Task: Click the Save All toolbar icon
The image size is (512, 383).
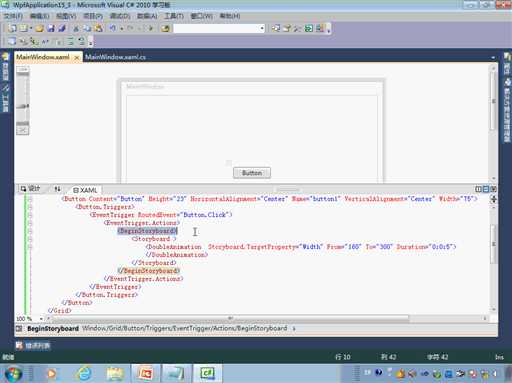Action: click(62, 28)
